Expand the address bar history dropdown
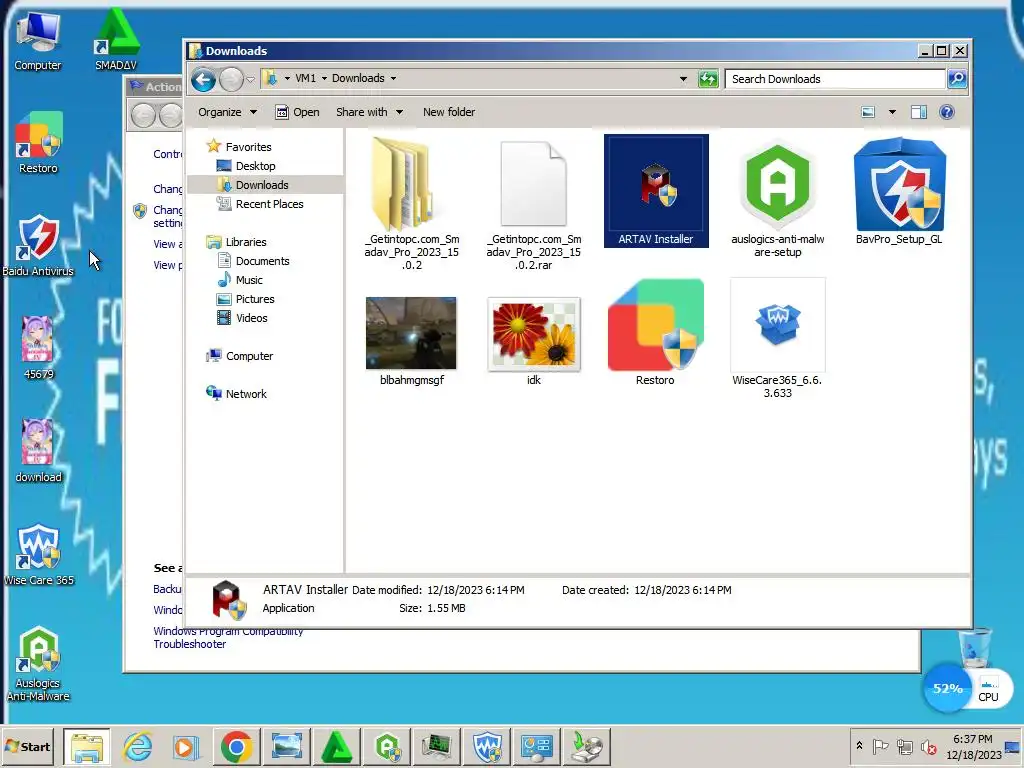 tap(683, 79)
